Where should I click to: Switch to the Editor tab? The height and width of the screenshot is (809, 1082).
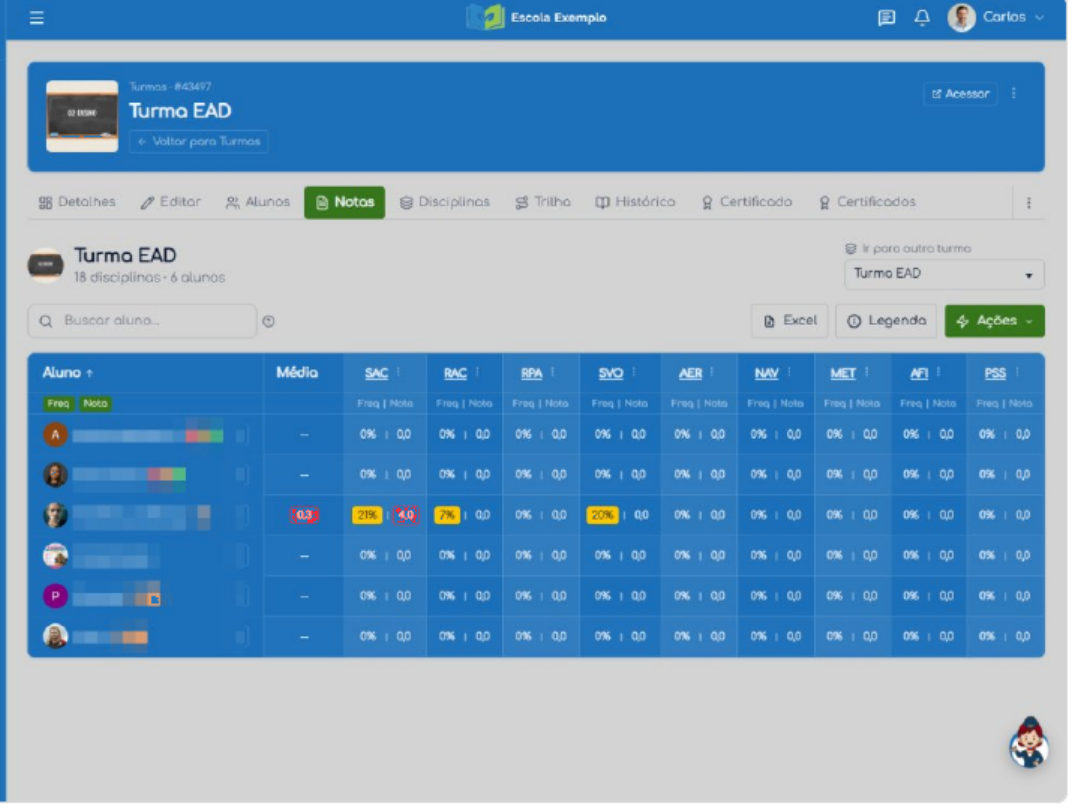click(170, 202)
